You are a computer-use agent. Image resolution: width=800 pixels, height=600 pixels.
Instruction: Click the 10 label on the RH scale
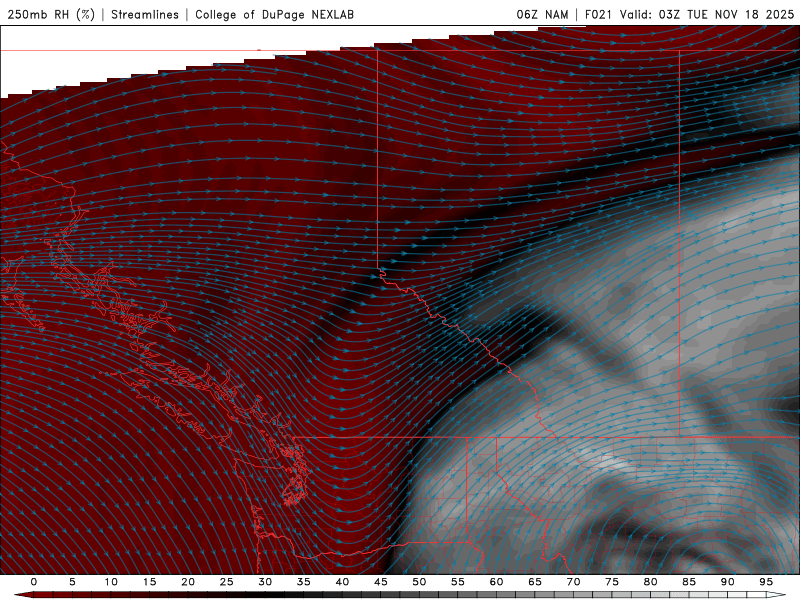pos(111,582)
